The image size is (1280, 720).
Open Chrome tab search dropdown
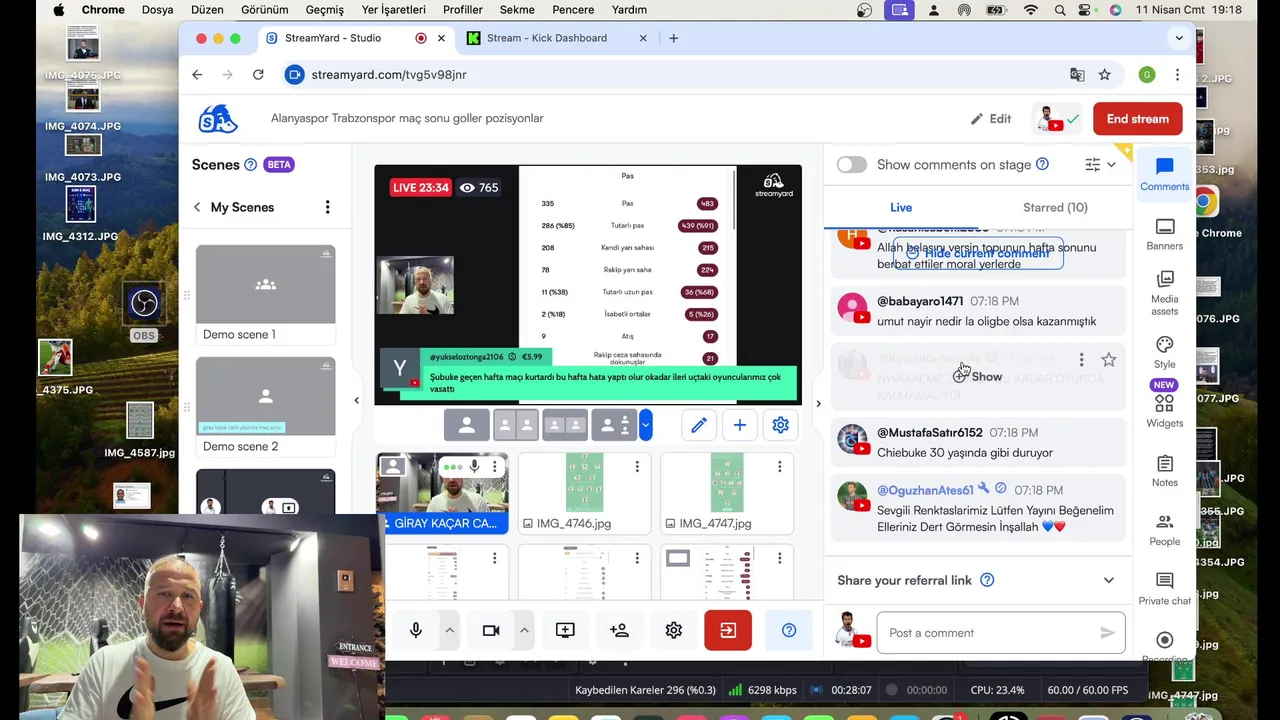pyautogui.click(x=1179, y=38)
